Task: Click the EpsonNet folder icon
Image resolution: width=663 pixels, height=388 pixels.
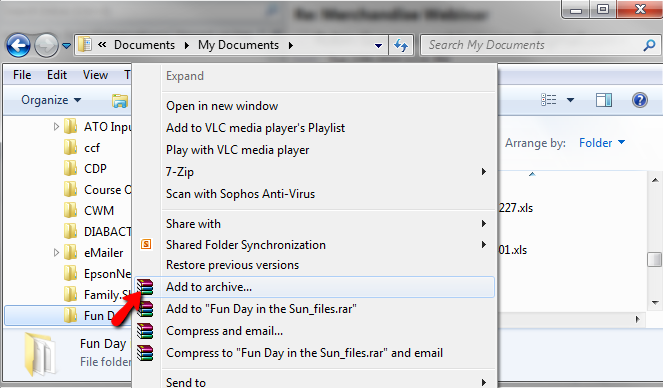Action: (71, 273)
